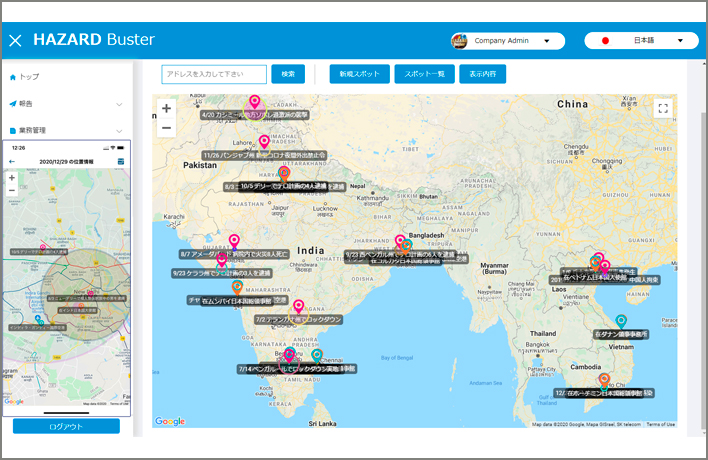708x460 pixels.
Task: Click the Japan flag icon
Action: (x=605, y=41)
